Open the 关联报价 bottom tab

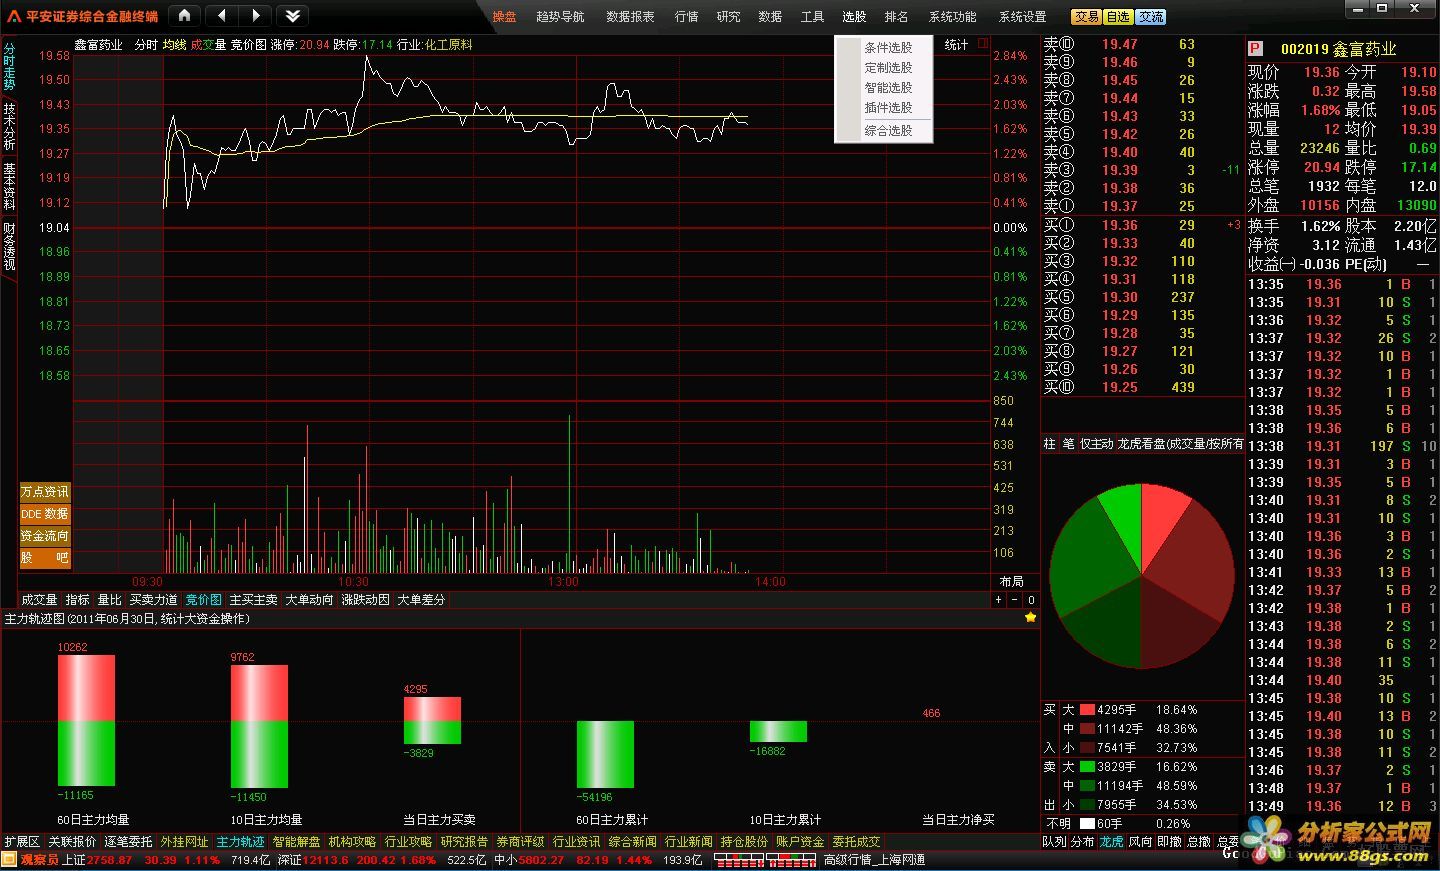[x=72, y=841]
